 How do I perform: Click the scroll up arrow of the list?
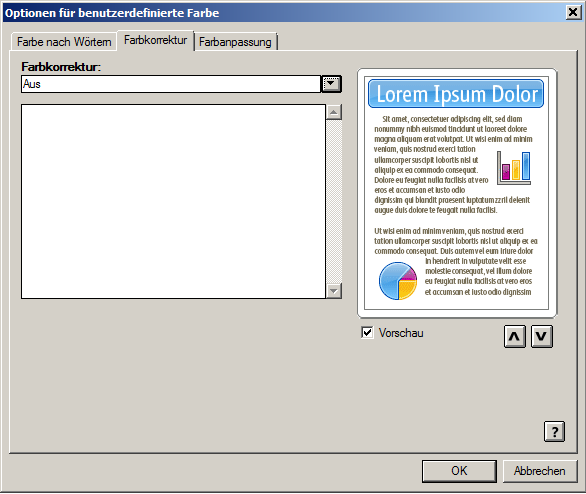pos(334,112)
